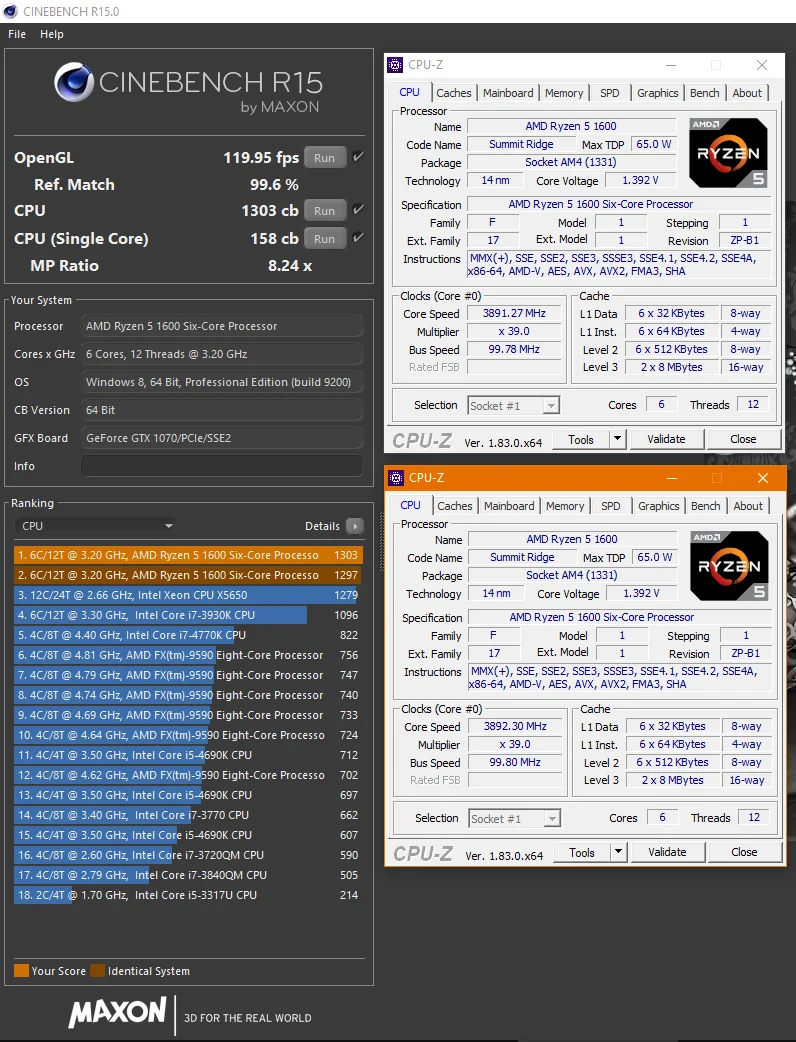
Task: Click the Identical System legend swatch
Action: [98, 970]
